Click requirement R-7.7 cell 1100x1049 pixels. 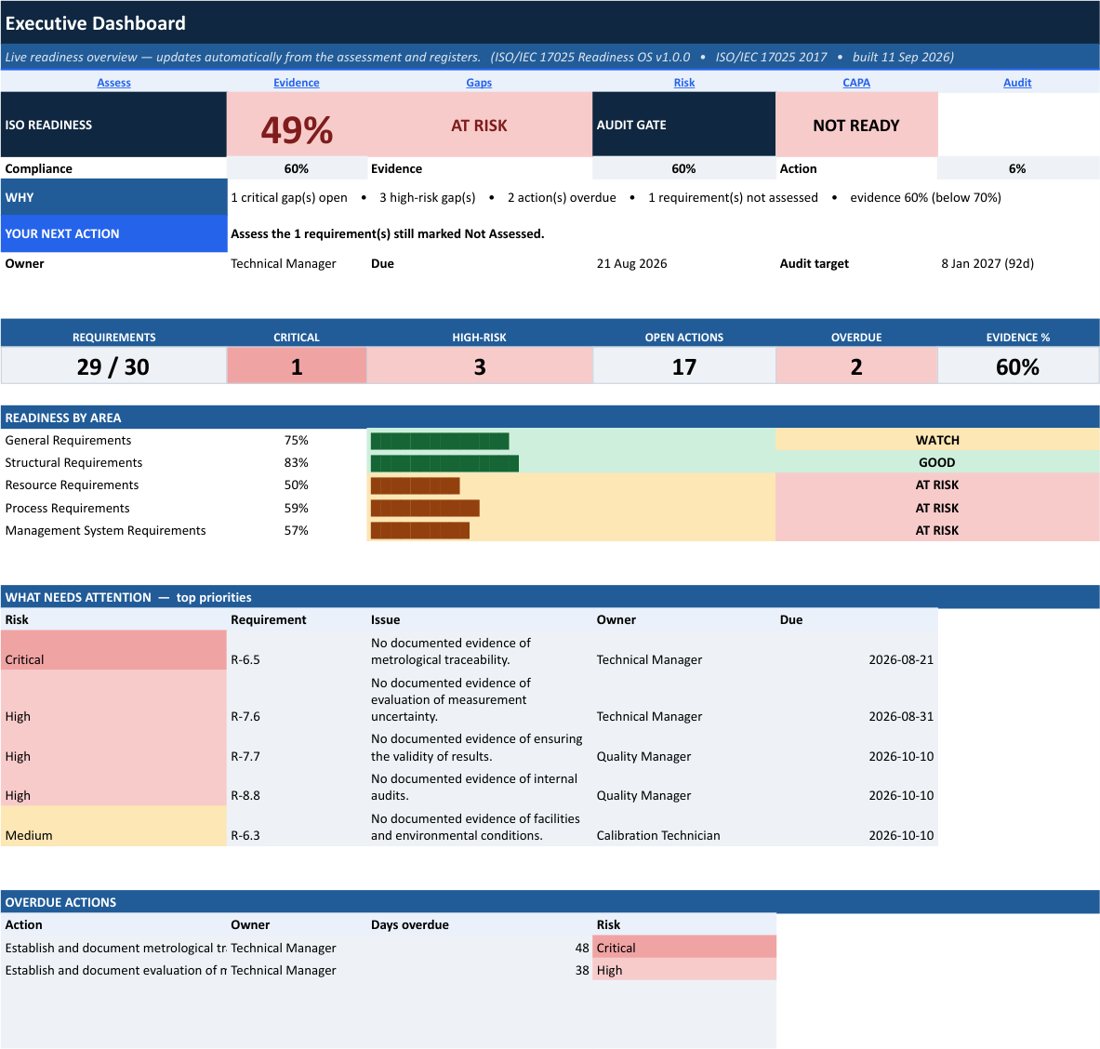245,756
